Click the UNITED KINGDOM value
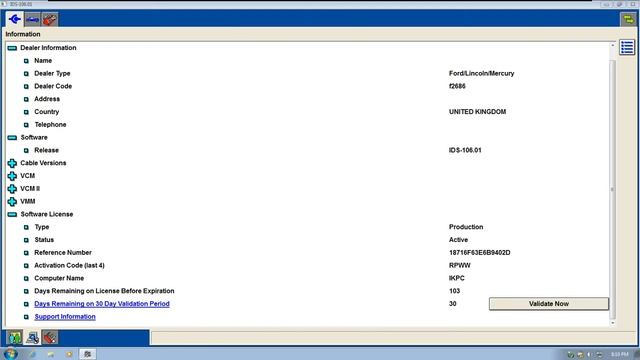 (477, 112)
